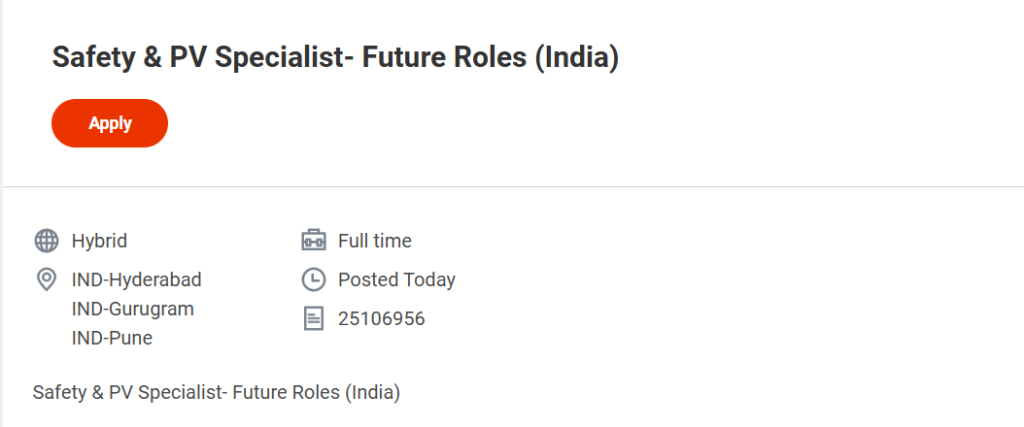
Task: Select the IND-Gurugram location
Action: pos(132,309)
